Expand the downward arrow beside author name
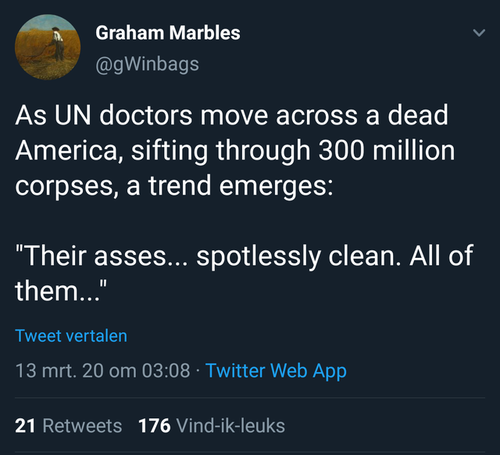The image size is (500, 455). click(479, 33)
